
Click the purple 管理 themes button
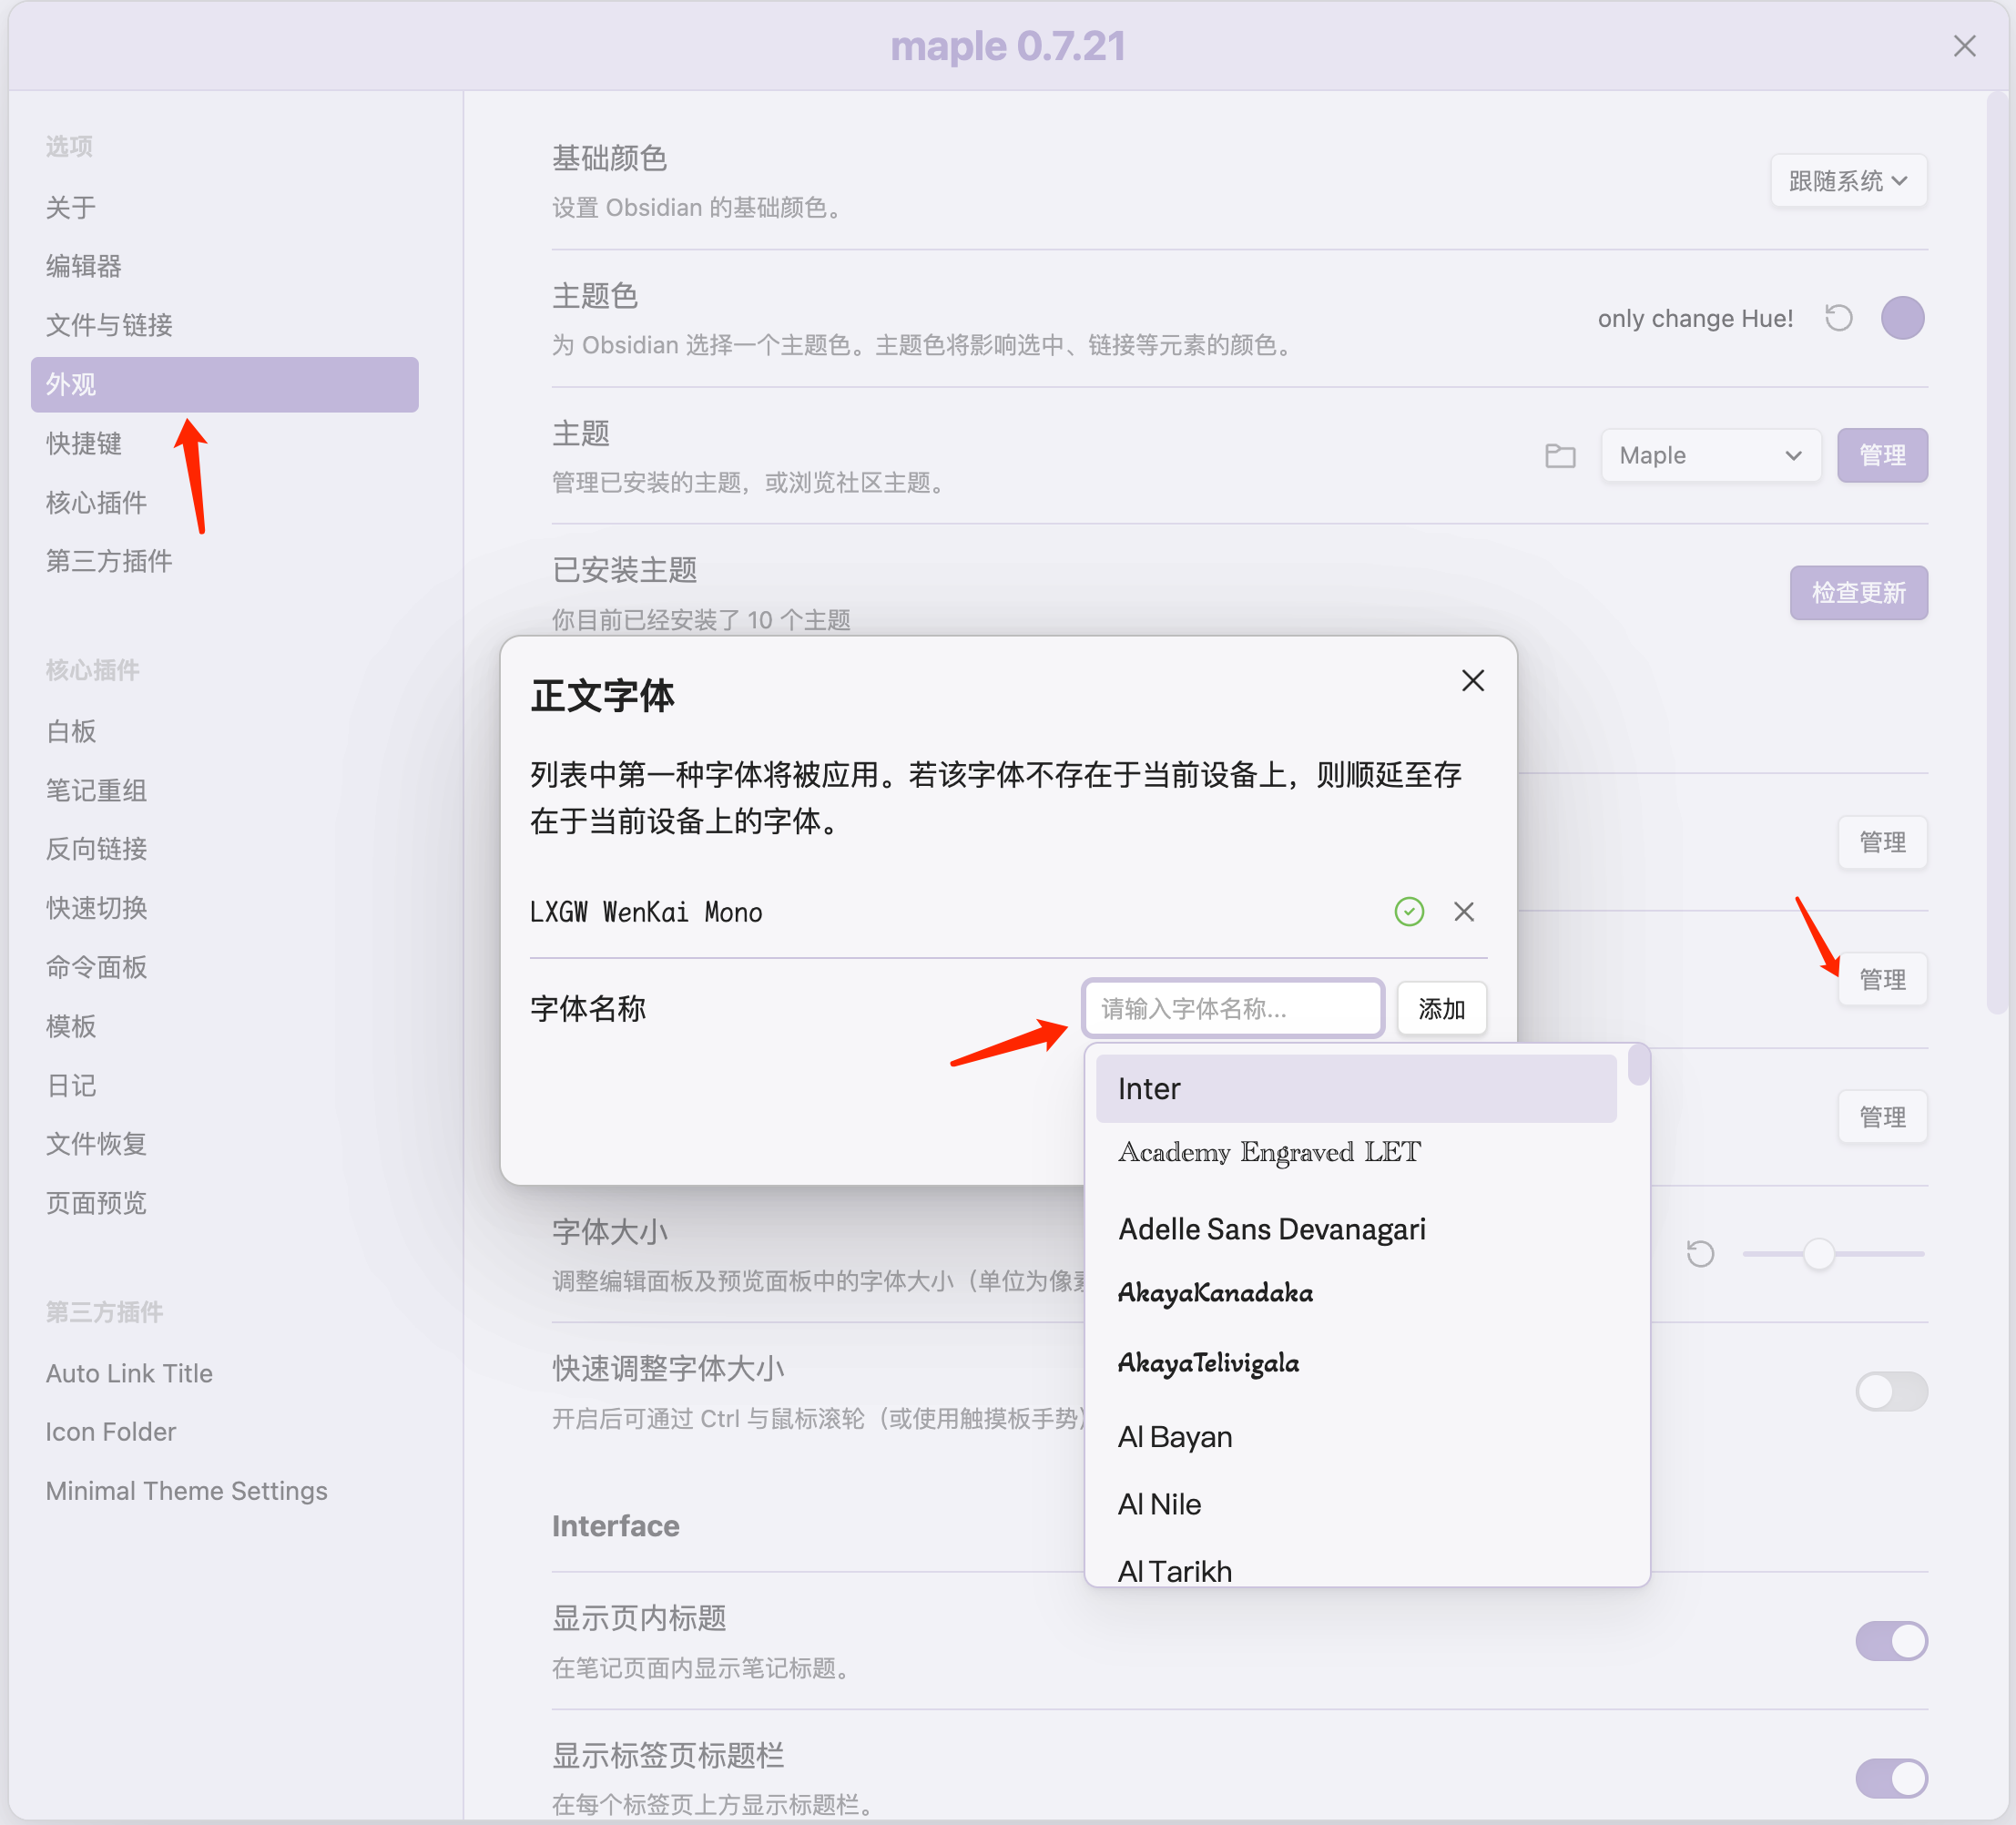click(1882, 456)
